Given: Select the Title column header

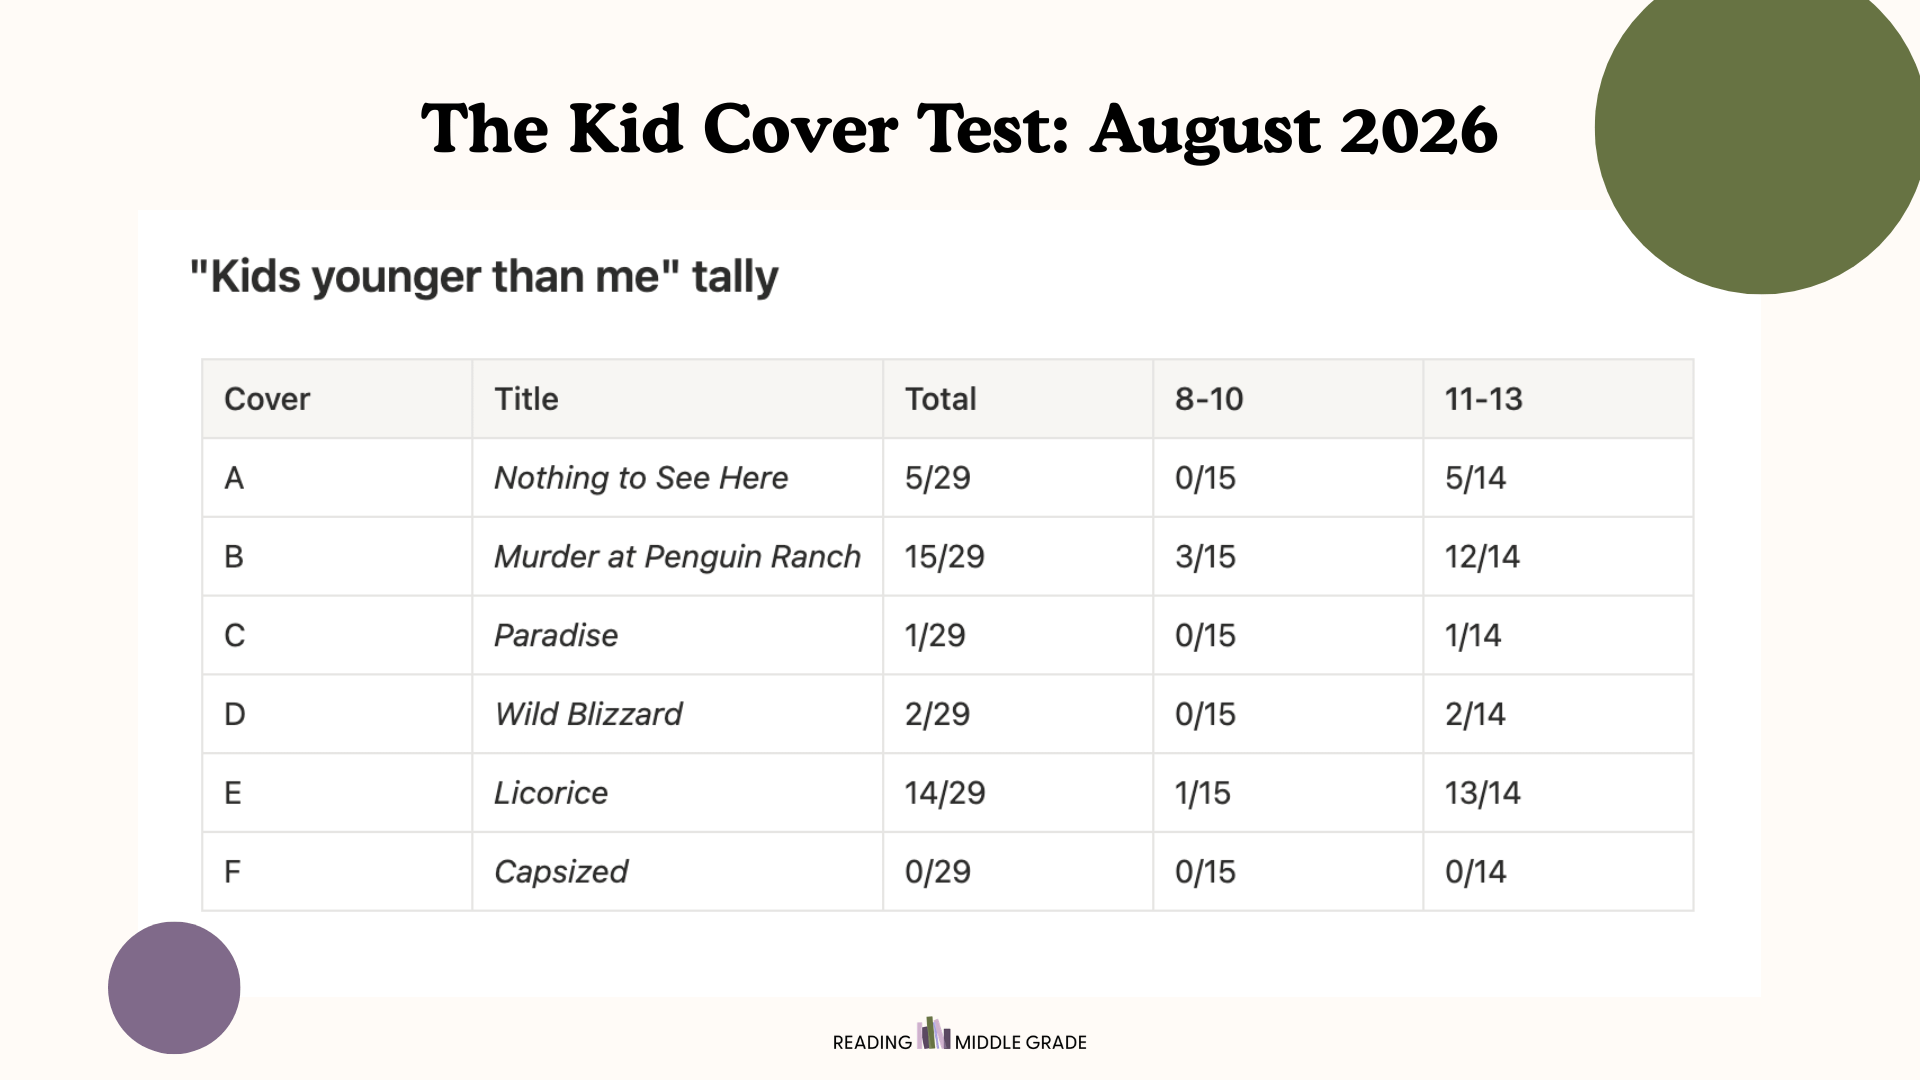Looking at the screenshot, I should click(677, 399).
